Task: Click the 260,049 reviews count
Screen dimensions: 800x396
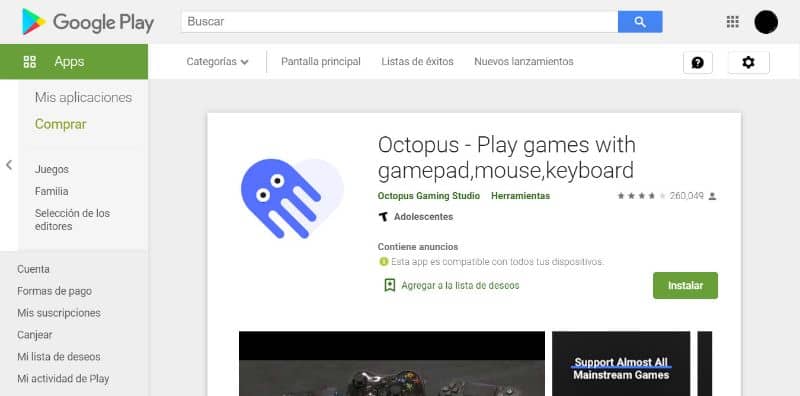Action: pos(687,196)
